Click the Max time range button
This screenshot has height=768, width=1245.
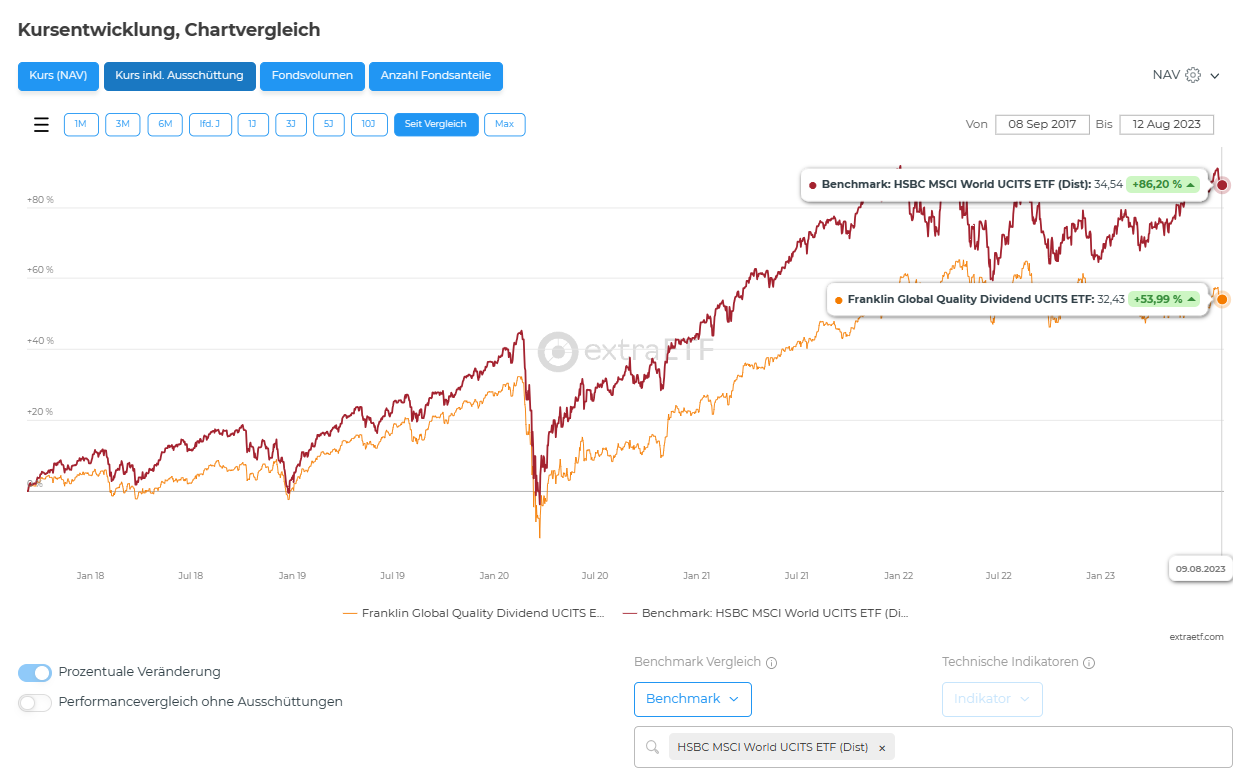504,124
